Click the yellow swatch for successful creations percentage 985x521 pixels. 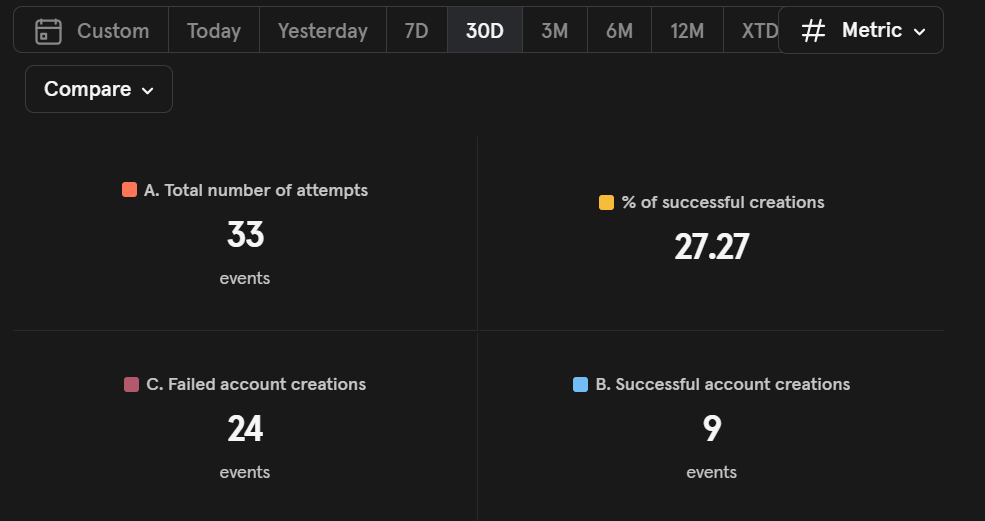[x=606, y=203]
